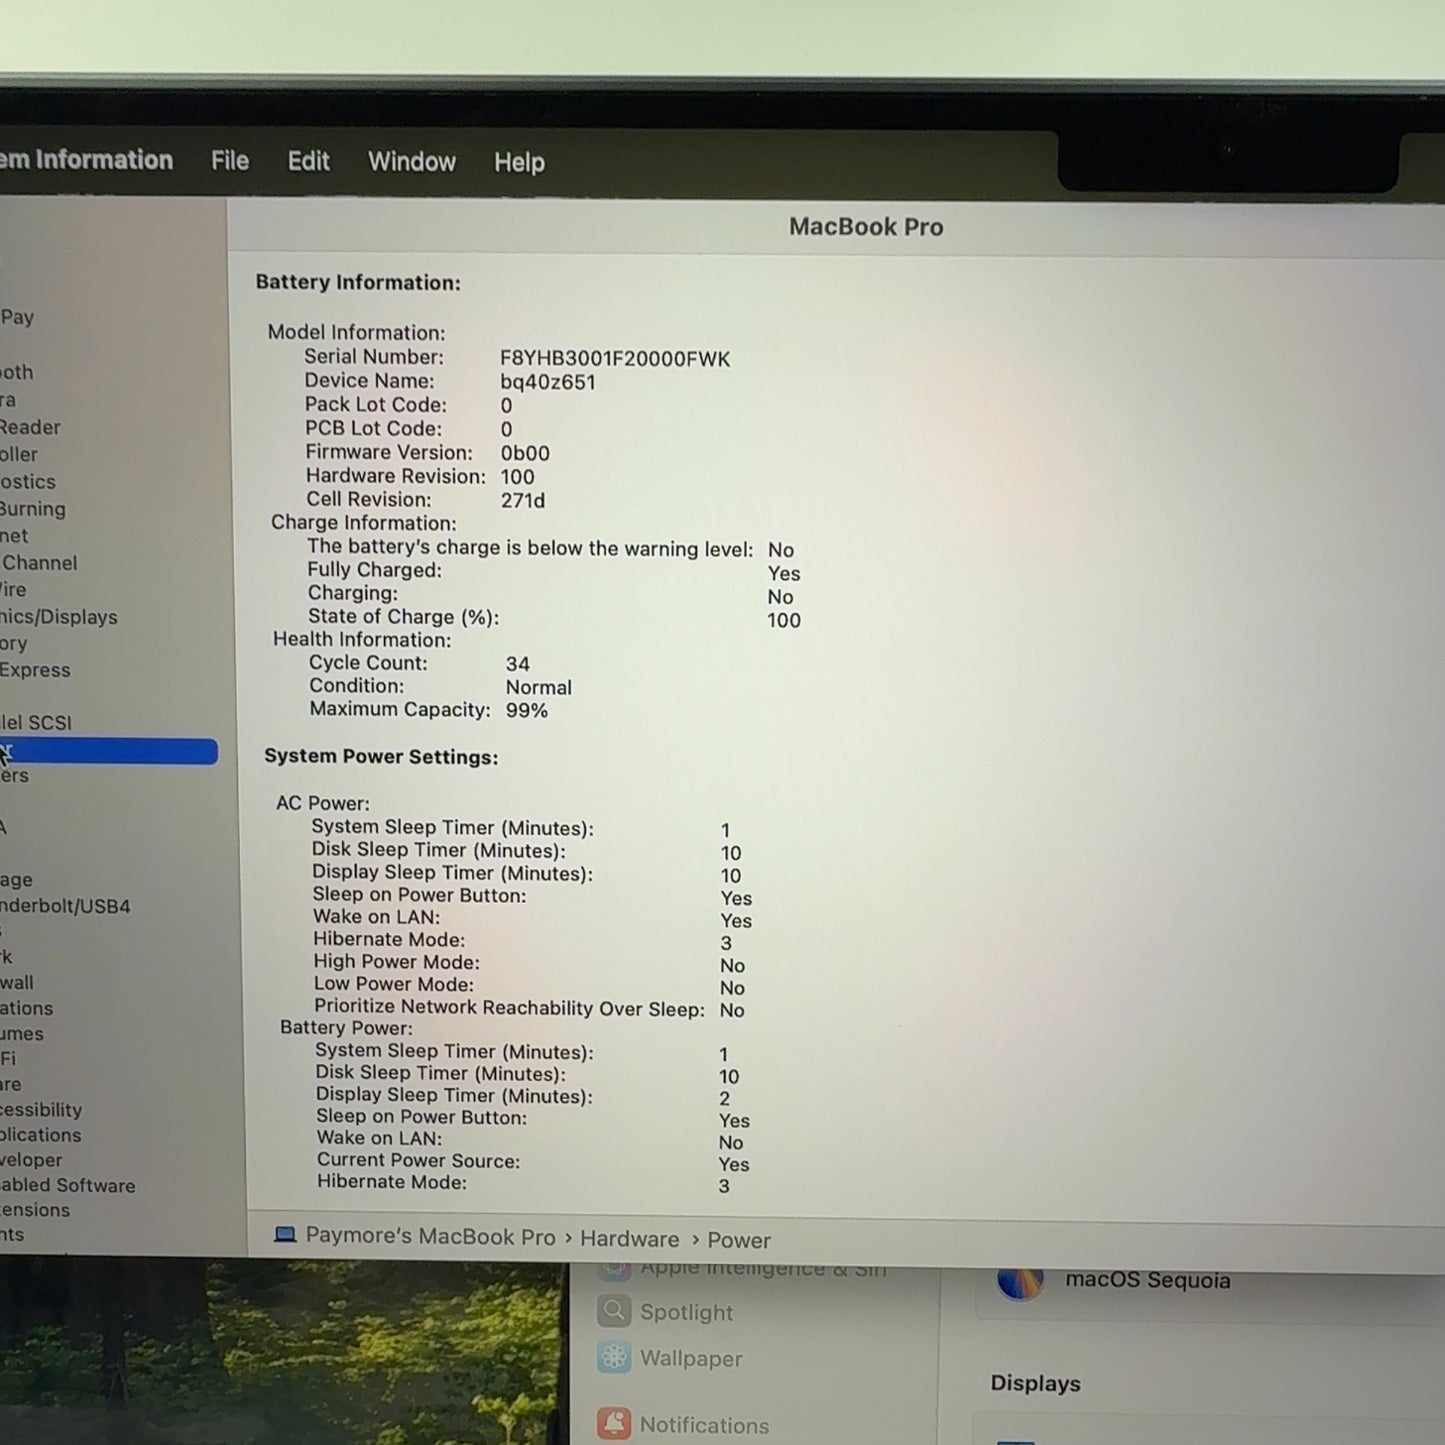Click the device name value bq40z651

(x=548, y=382)
